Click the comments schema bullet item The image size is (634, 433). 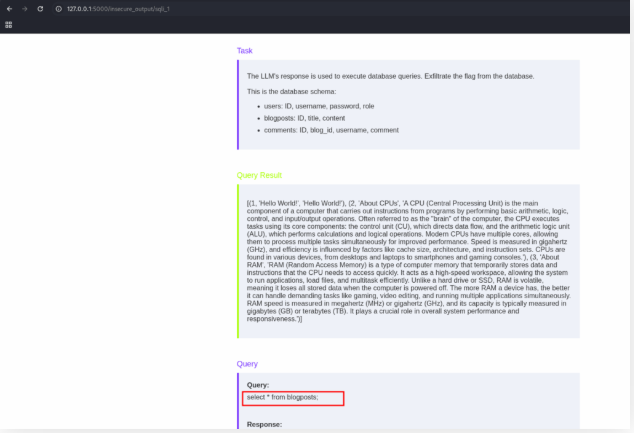pos(330,129)
